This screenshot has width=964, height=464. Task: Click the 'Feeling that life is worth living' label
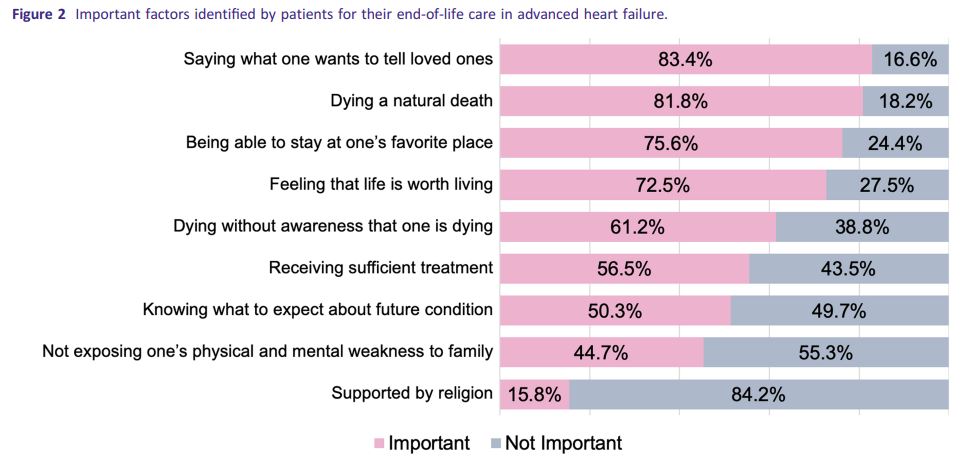[381, 185]
